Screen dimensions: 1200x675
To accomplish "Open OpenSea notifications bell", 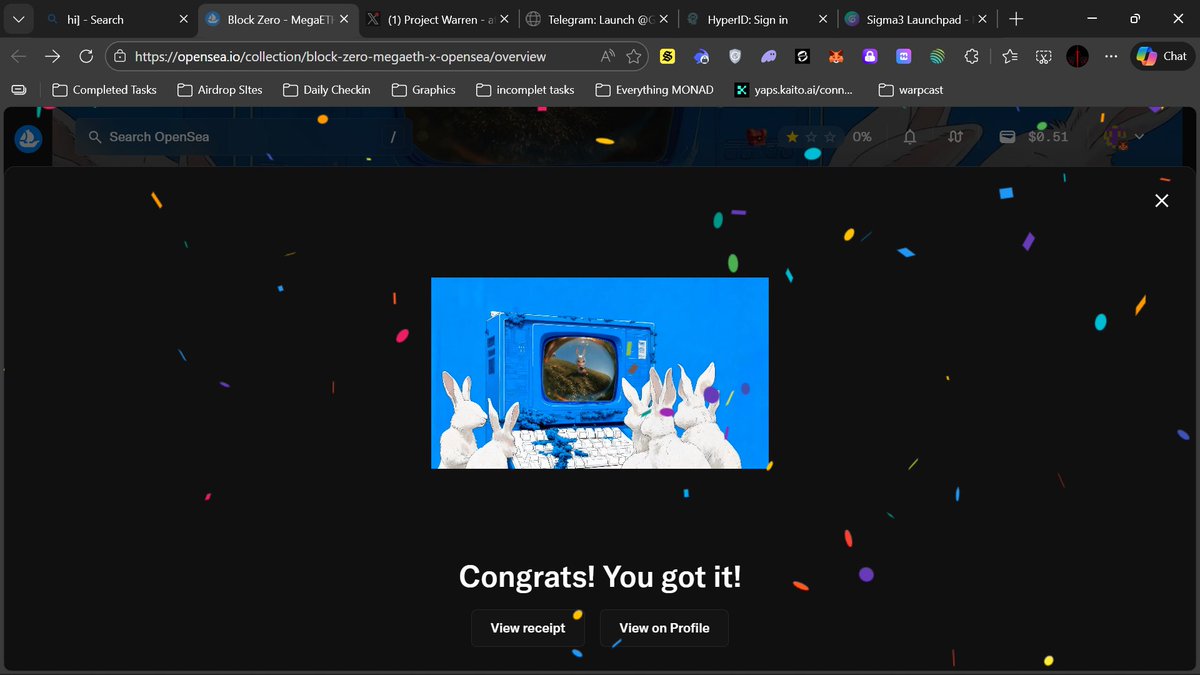I will [910, 137].
